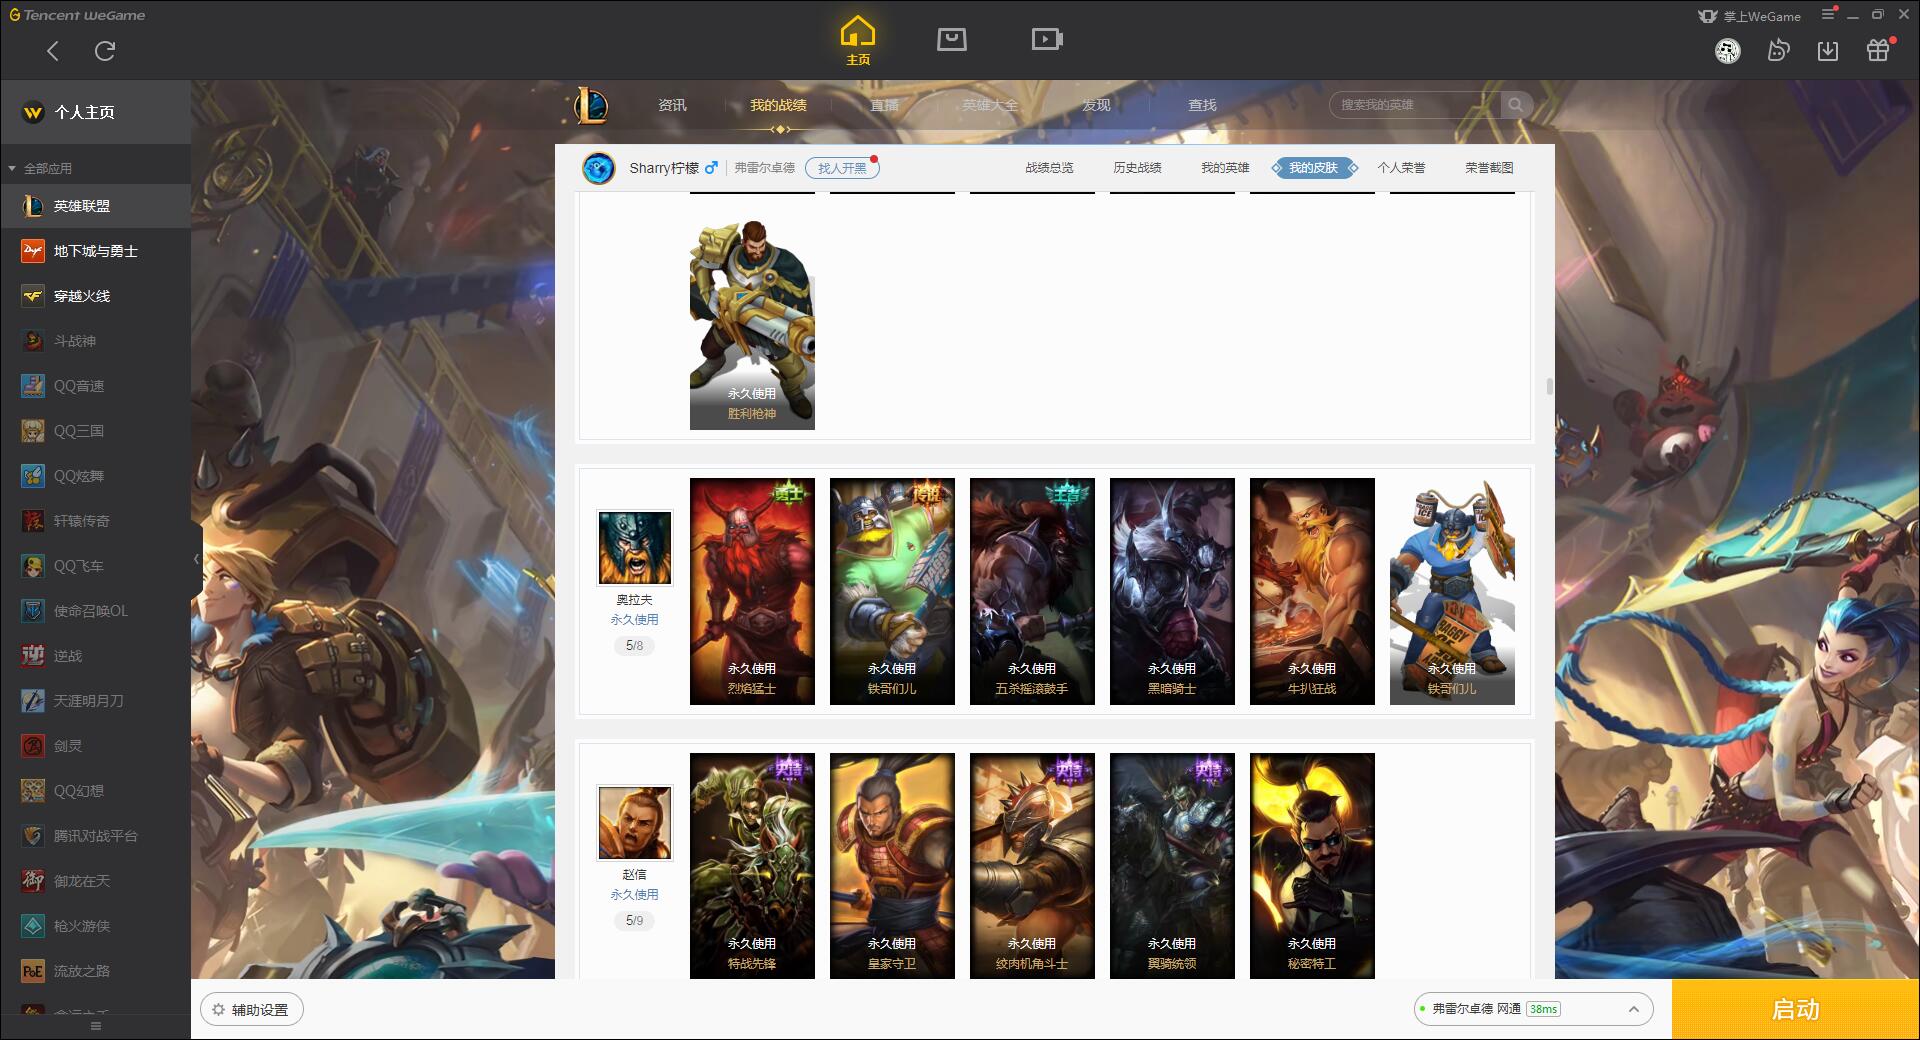Screen dimensions: 1920x1040
Task: Select 枪火游侠 in the sidebar
Action: coord(95,926)
